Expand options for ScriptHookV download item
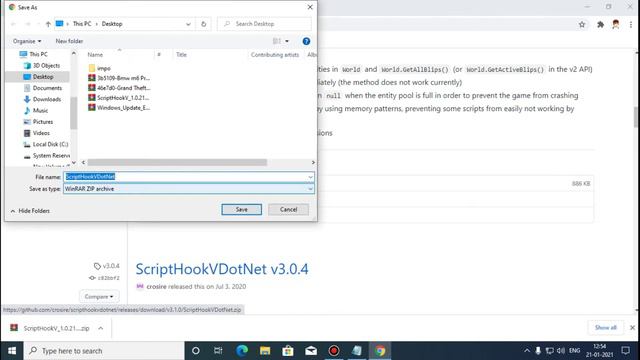This screenshot has width=640, height=360. click(100, 328)
